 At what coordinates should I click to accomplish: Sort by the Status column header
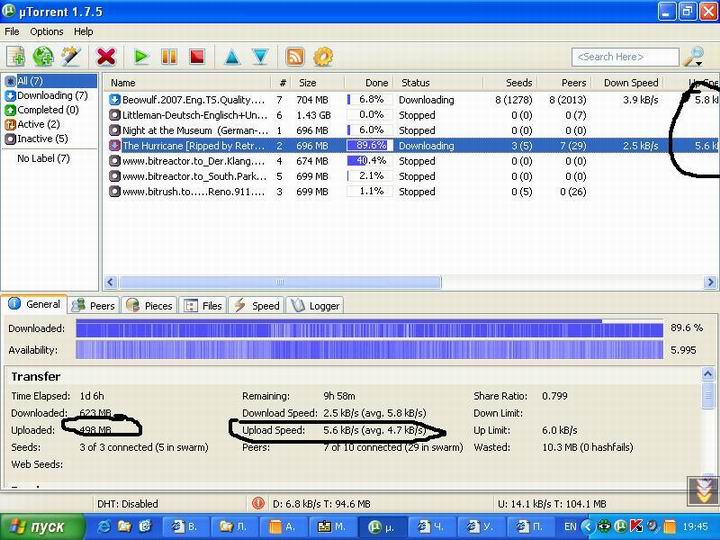click(438, 83)
